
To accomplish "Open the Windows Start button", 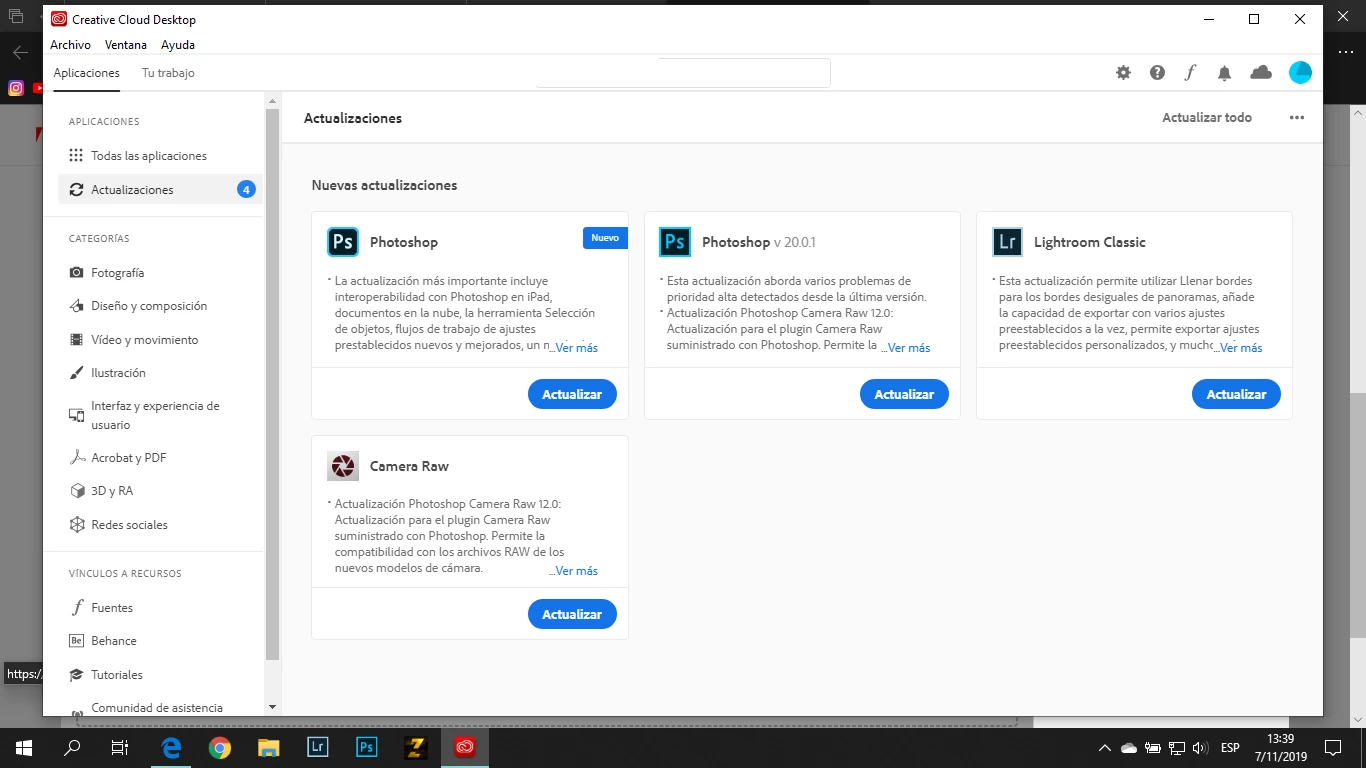I will click(x=23, y=747).
